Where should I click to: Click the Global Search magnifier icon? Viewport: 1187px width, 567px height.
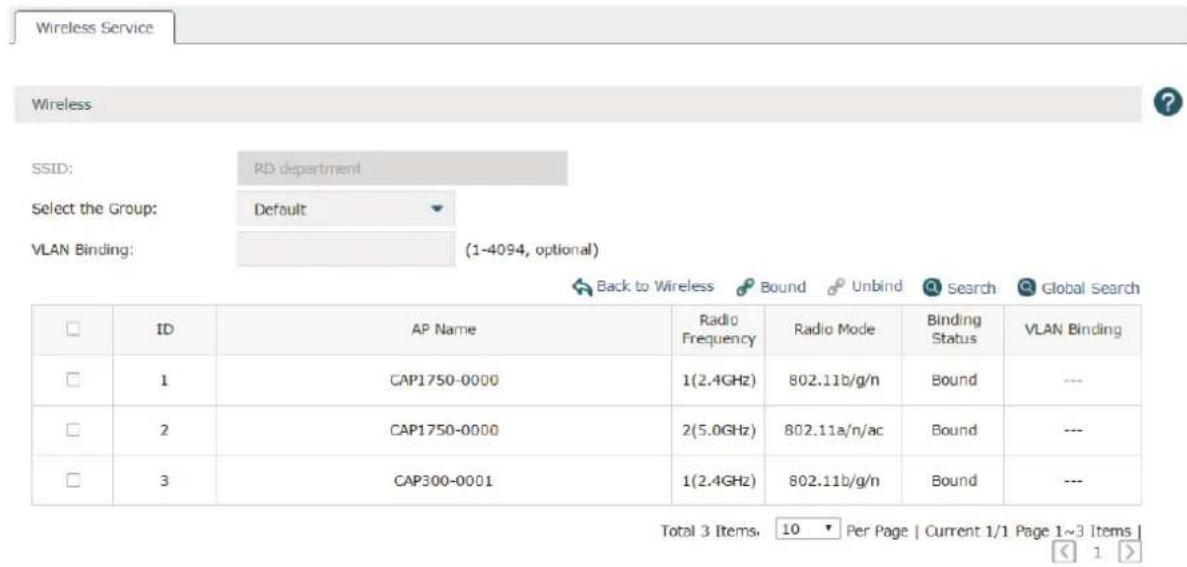tap(1026, 288)
